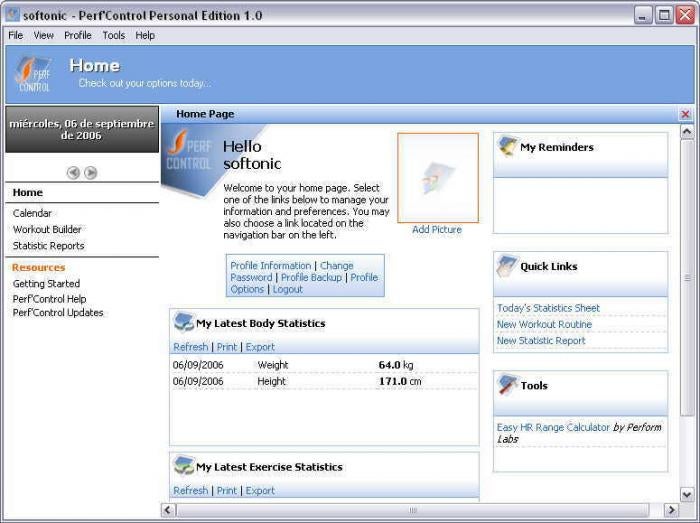Click the horizontal scrollbar right arrow
The image size is (700, 523).
coord(671,510)
